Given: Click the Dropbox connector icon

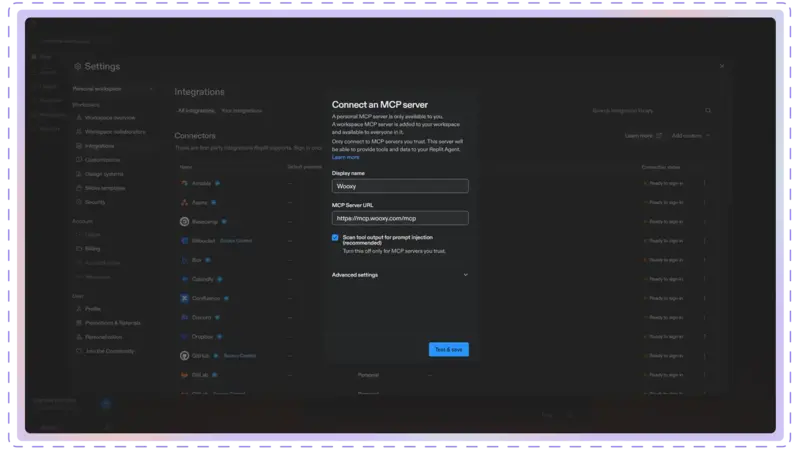Looking at the screenshot, I should click(x=184, y=337).
